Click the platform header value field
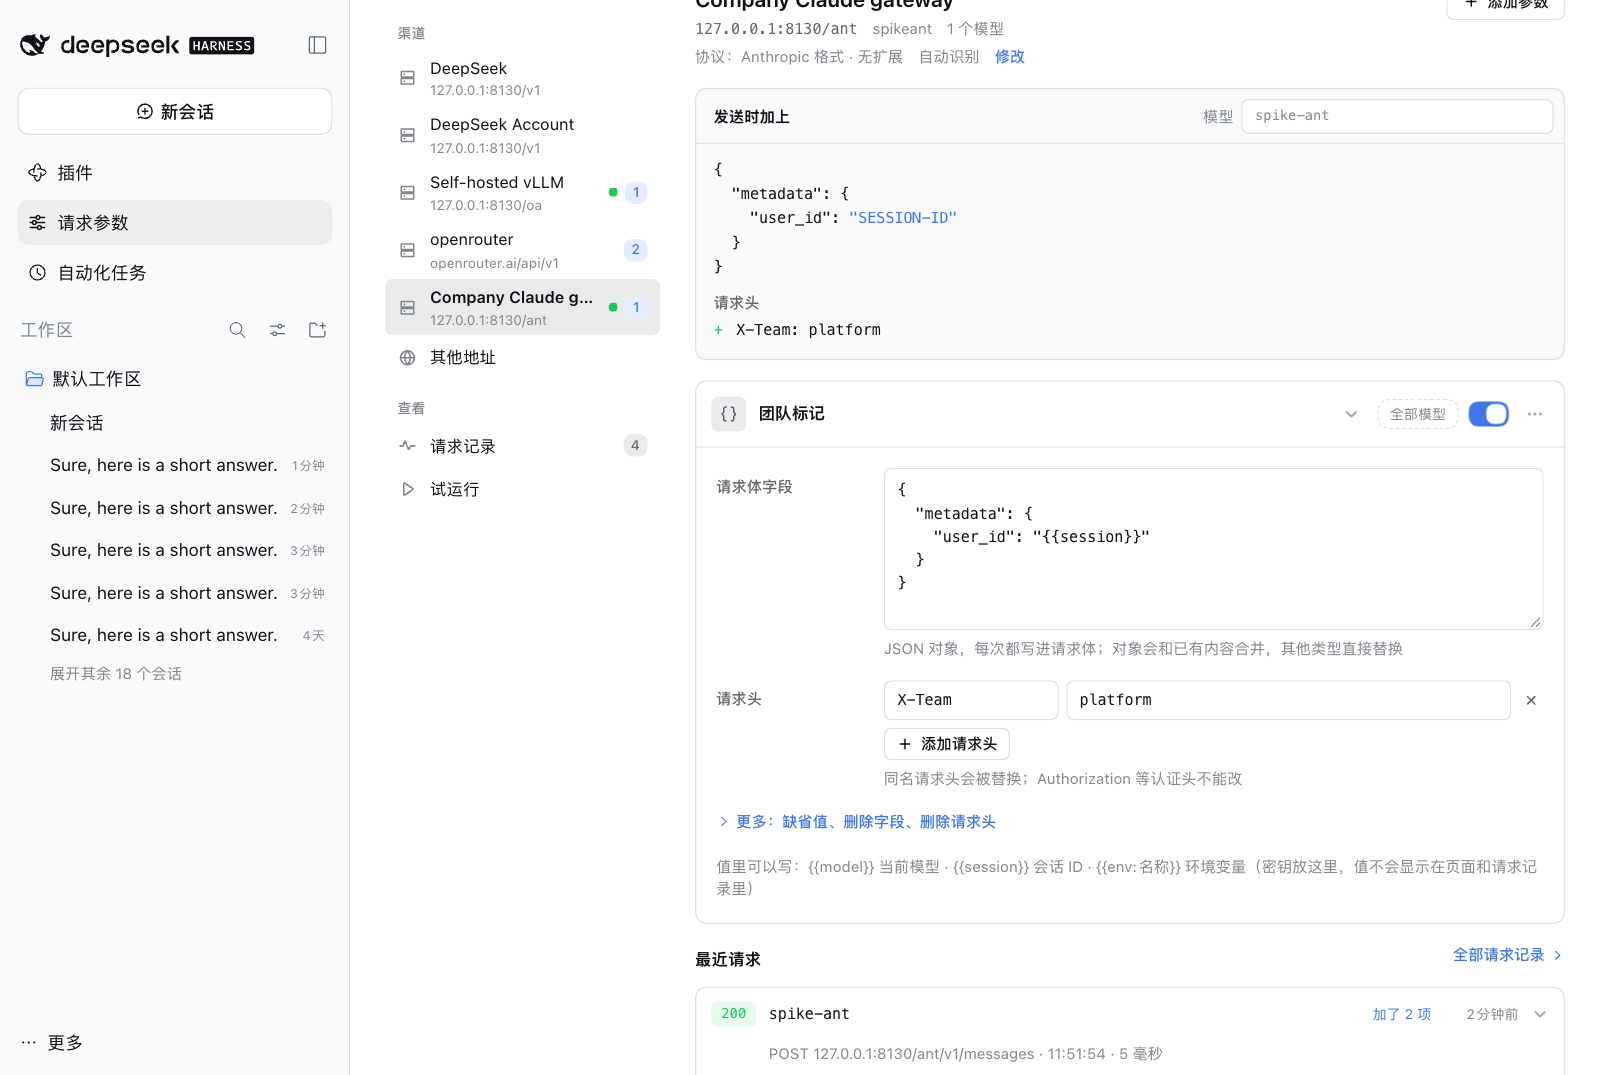This screenshot has width=1600, height=1075. [1288, 700]
